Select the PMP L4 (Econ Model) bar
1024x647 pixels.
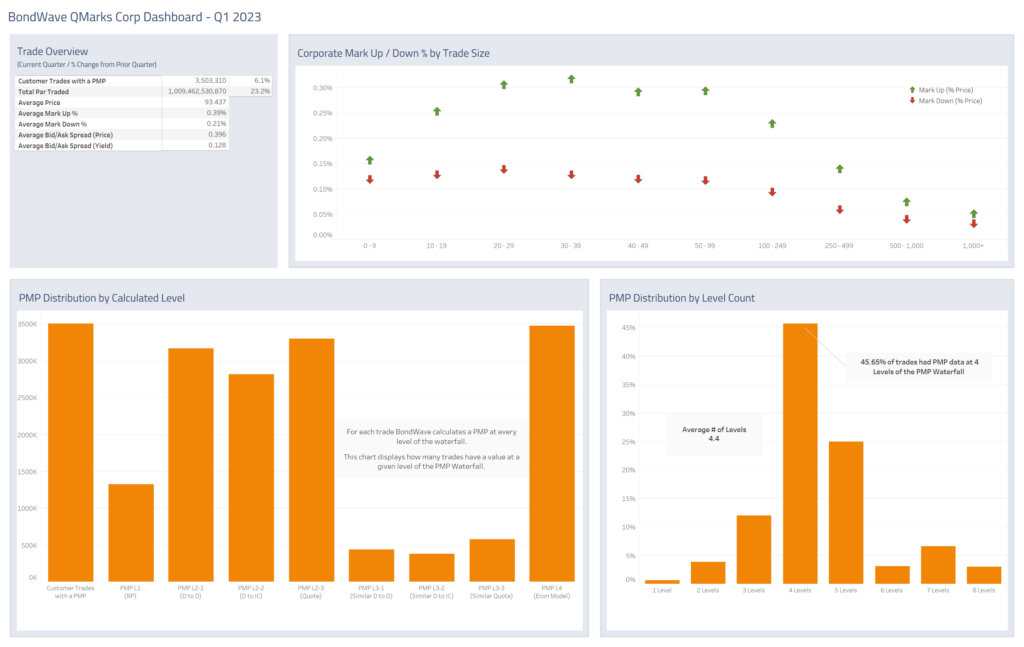tap(553, 450)
